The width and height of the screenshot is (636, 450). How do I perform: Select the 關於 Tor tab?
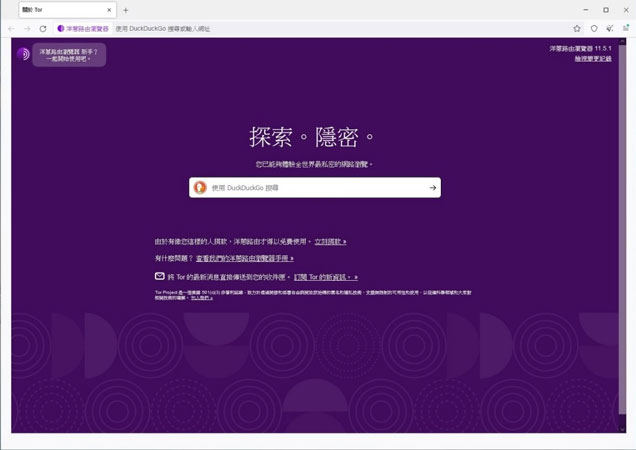point(67,10)
